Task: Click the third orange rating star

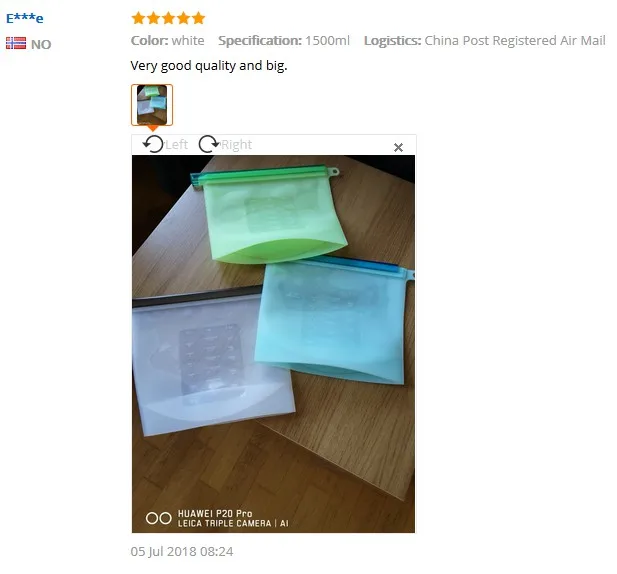Action: (x=168, y=18)
